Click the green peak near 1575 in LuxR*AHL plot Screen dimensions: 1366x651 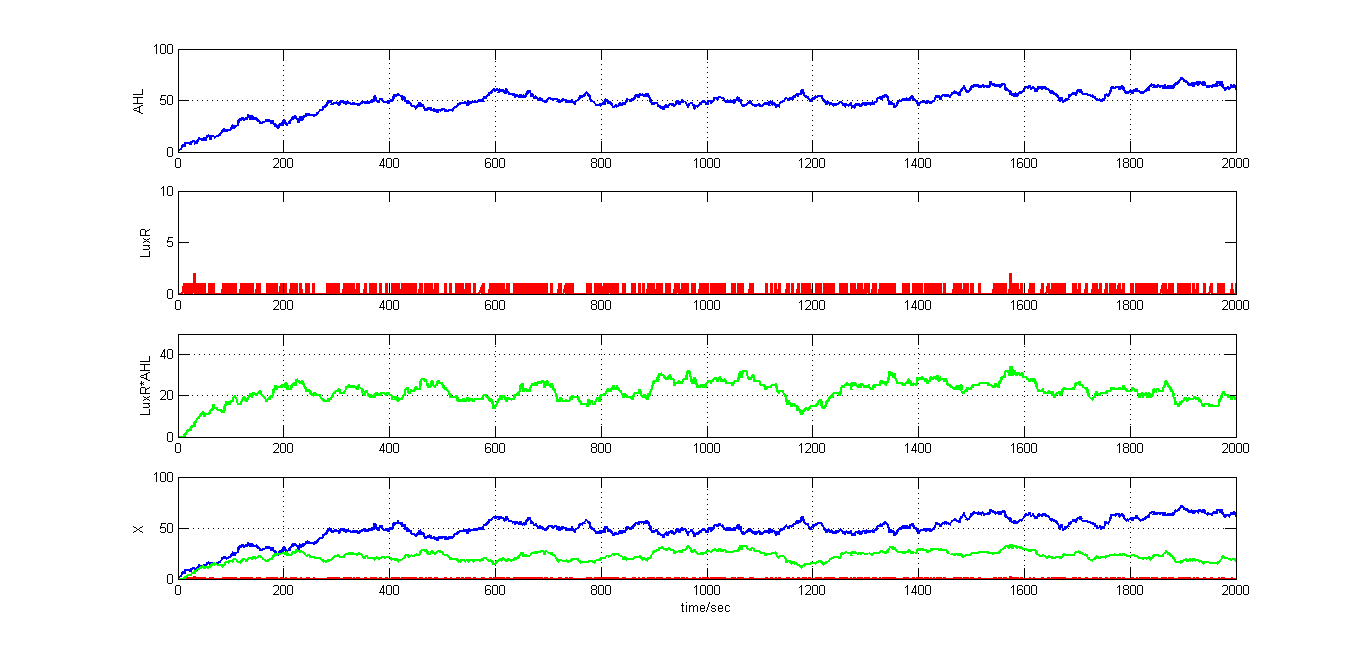pyautogui.click(x=1011, y=369)
